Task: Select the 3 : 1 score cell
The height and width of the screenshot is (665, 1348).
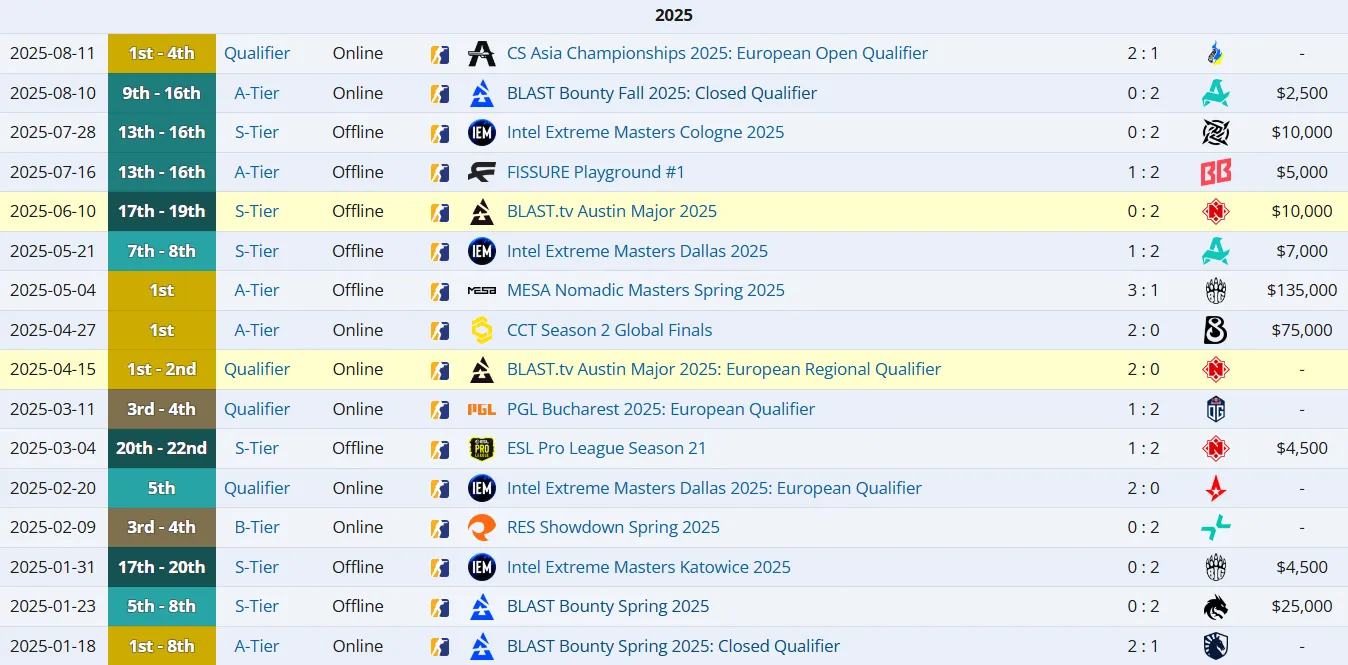Action: tap(1143, 291)
